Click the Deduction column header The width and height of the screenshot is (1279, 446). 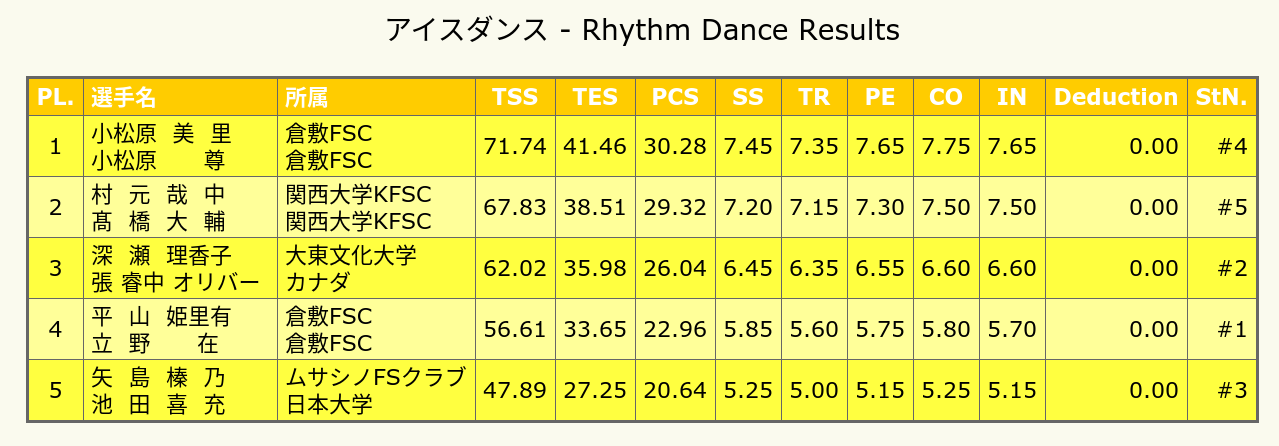[1116, 97]
